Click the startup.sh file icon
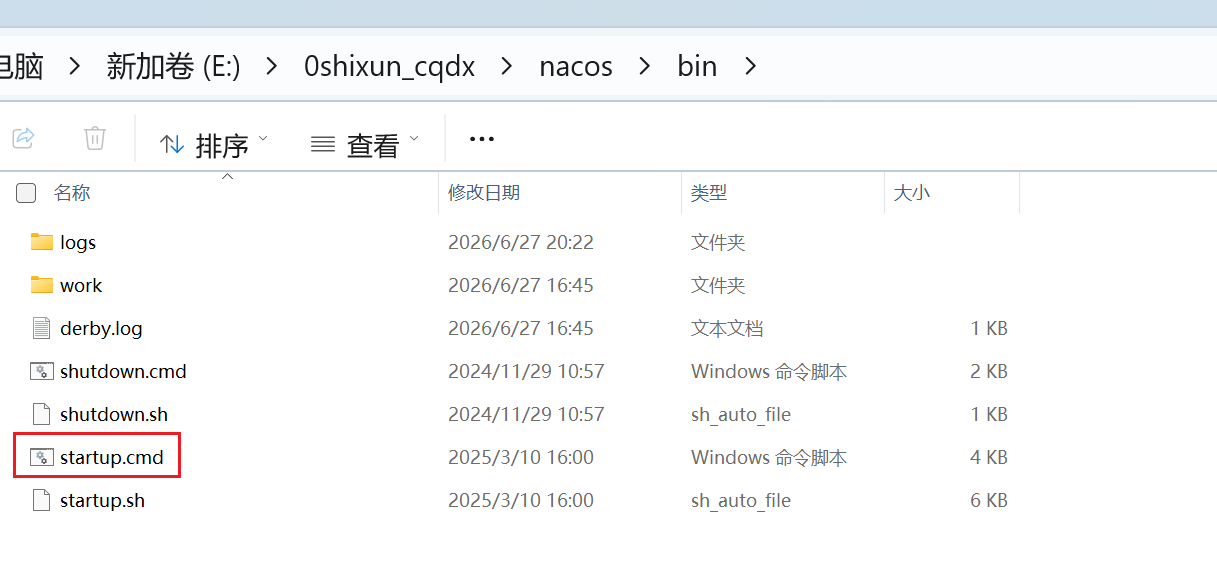Screen dimensions: 1217x570 pos(41,500)
